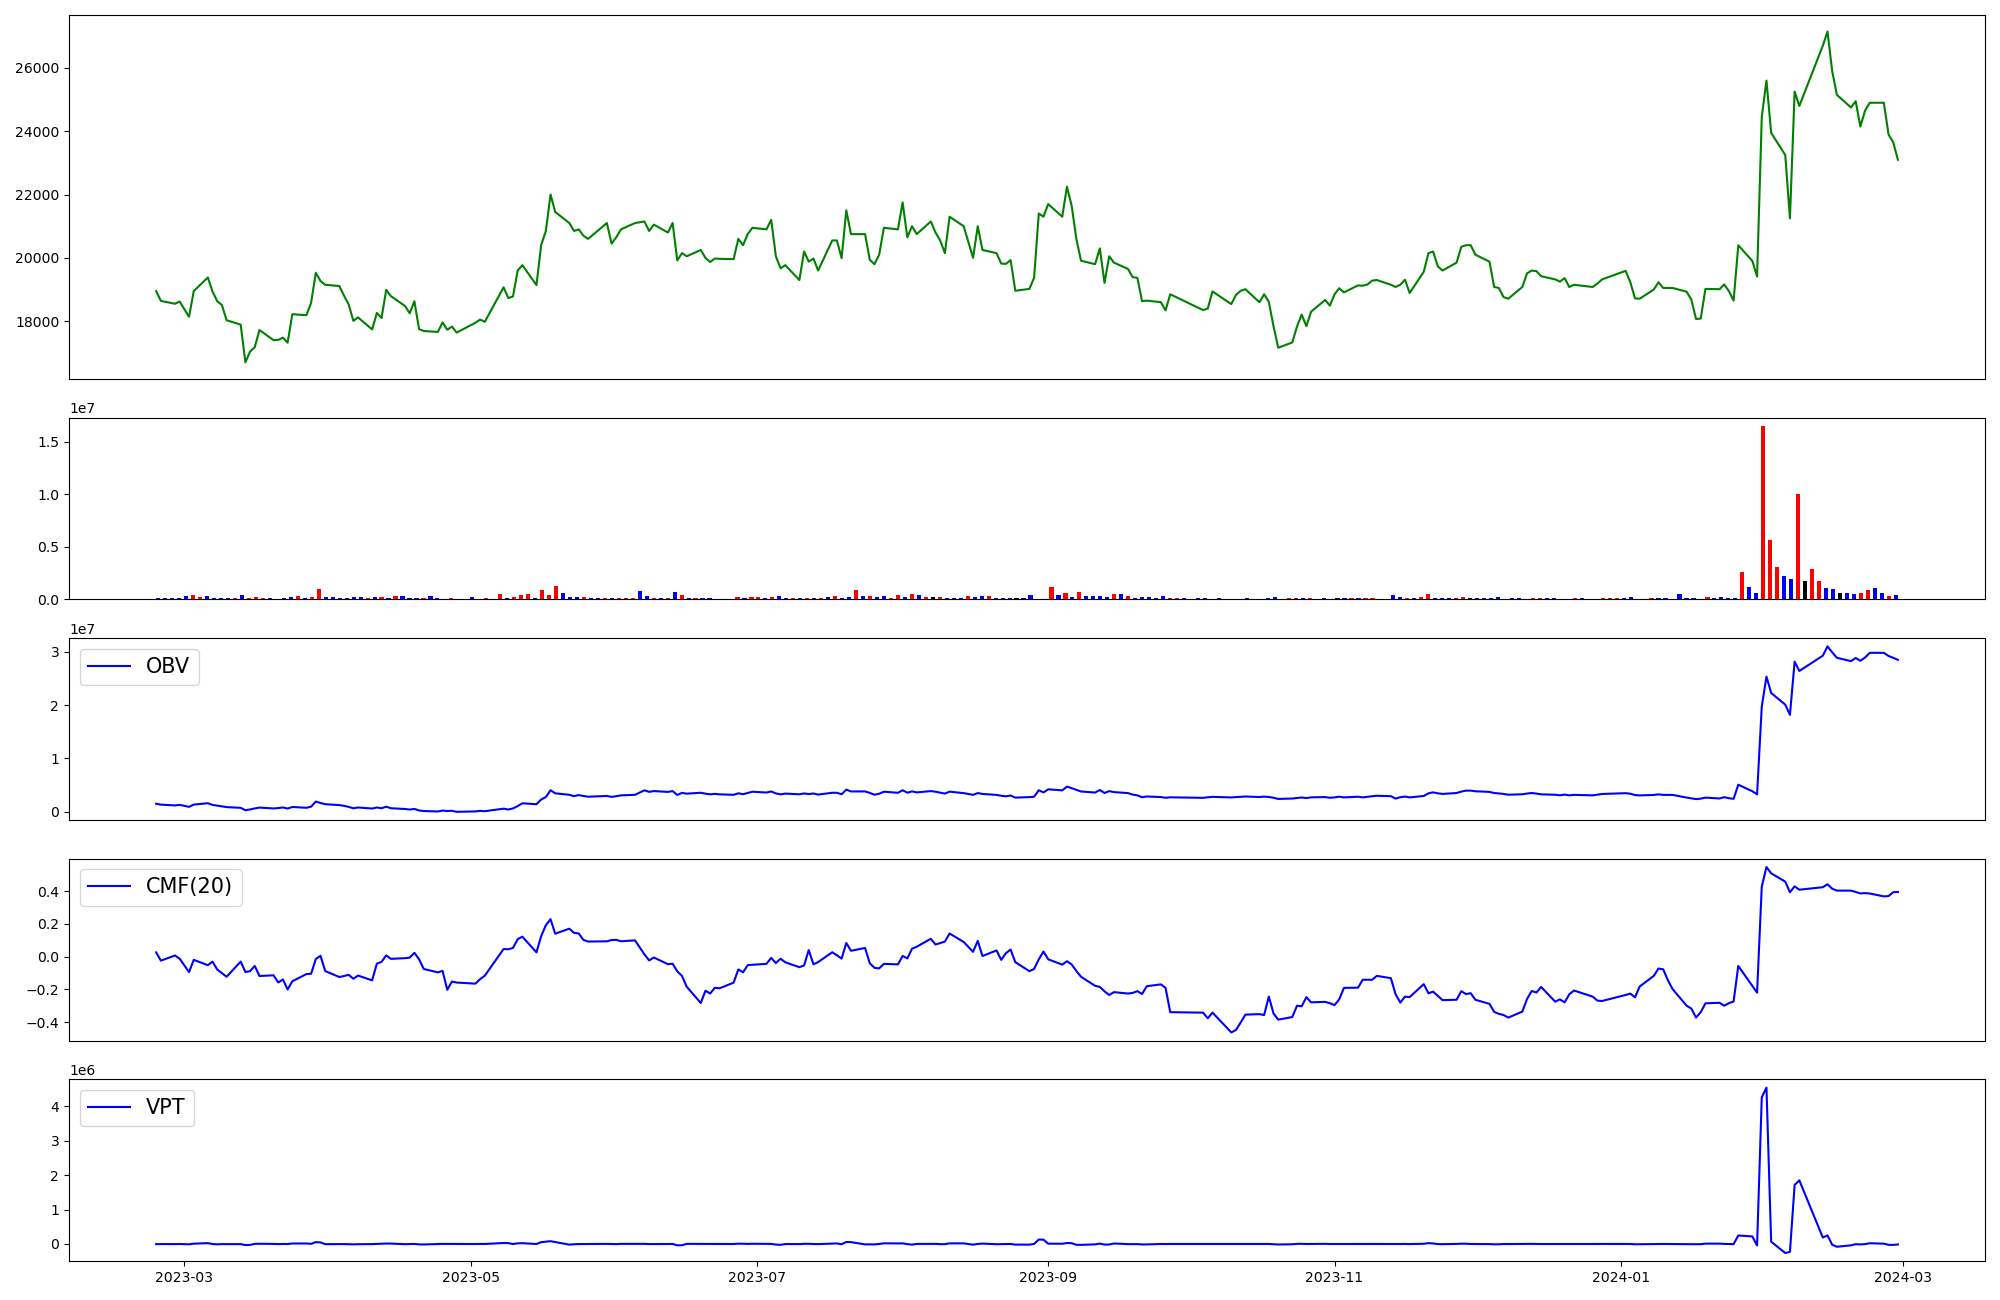
Task: Click the 2024-03 x-axis date label
Action: pyautogui.click(x=1903, y=1277)
